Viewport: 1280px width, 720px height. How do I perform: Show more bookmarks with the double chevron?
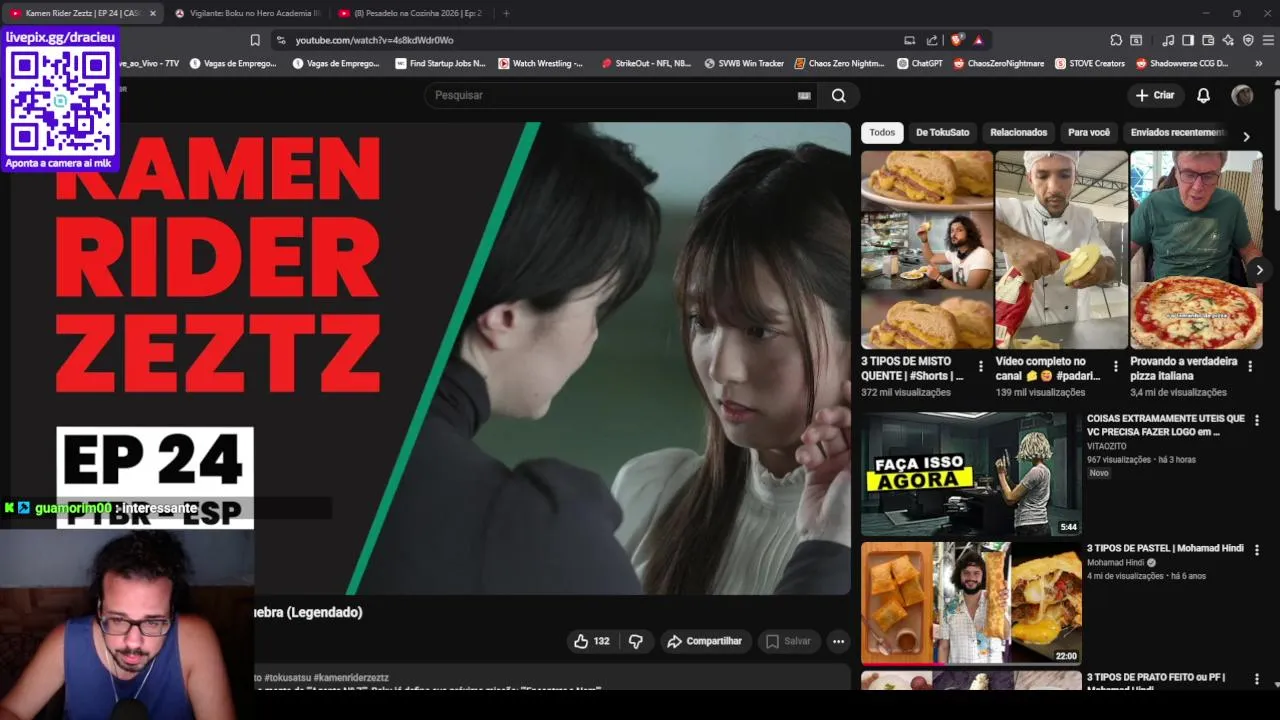1258,63
